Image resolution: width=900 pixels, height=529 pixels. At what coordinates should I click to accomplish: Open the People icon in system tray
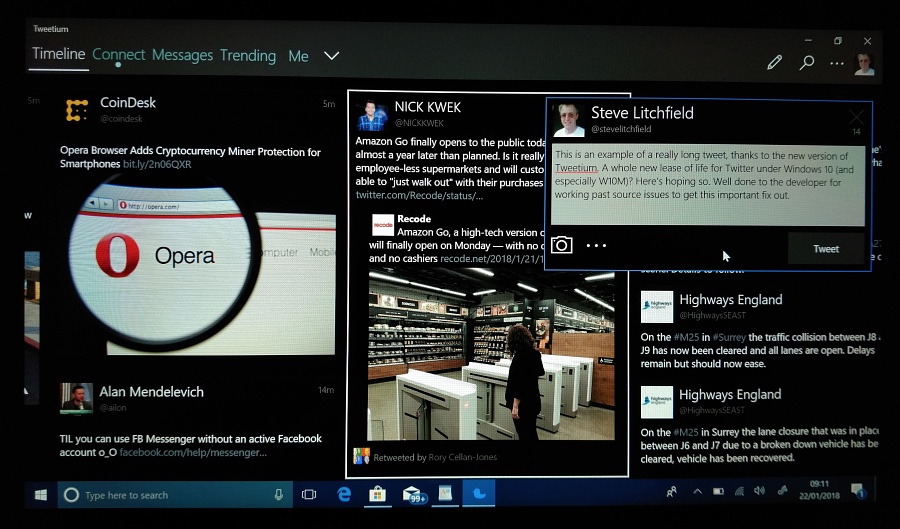point(671,492)
